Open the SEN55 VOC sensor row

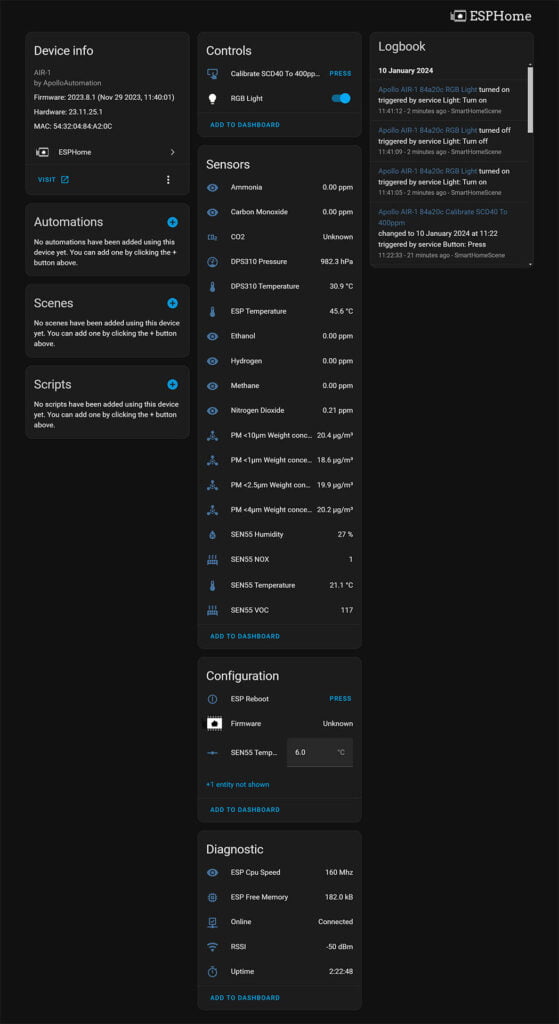[x=280, y=610]
